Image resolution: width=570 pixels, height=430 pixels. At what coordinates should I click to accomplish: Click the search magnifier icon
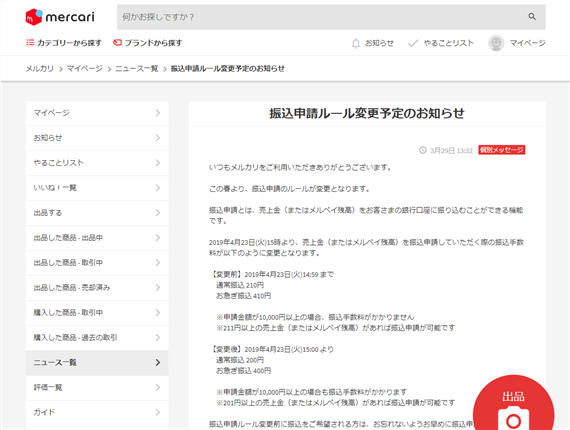(x=532, y=17)
